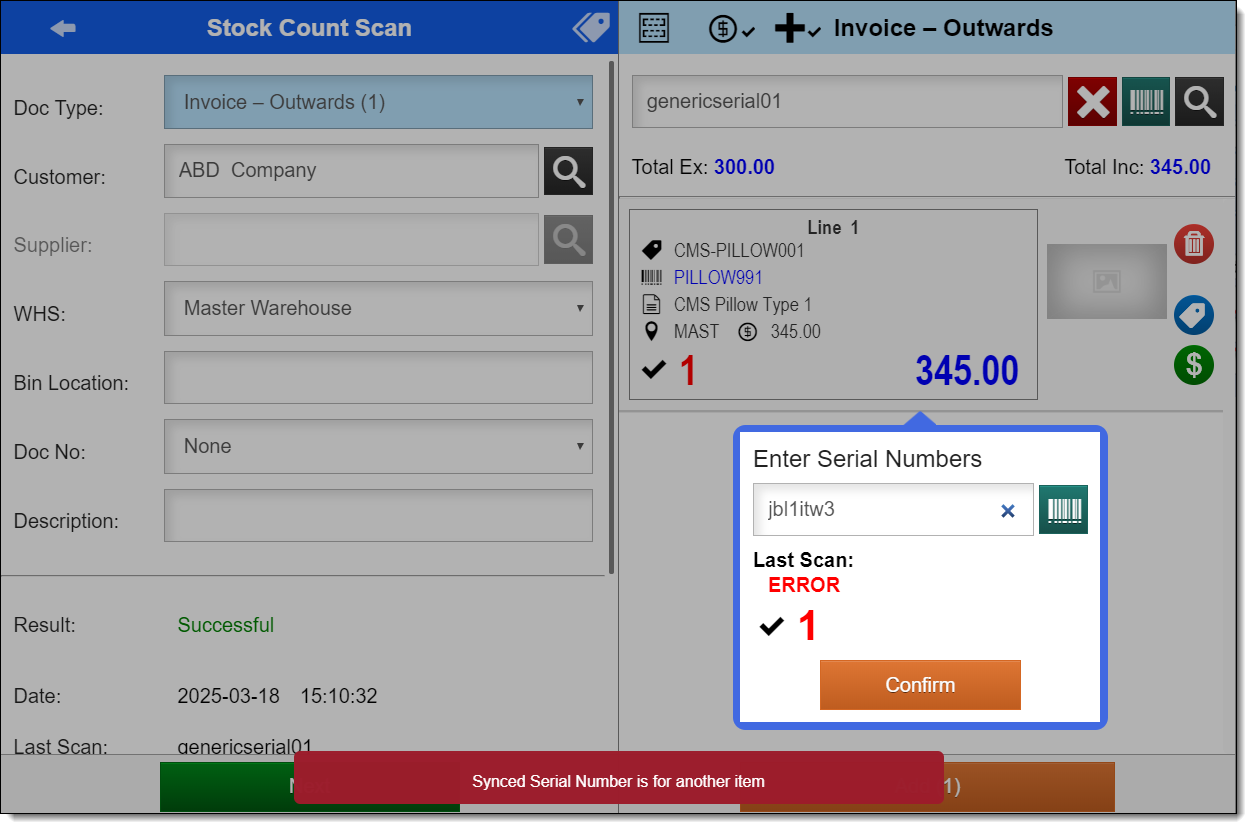
Task: Click the Successful result text
Action: (226, 625)
